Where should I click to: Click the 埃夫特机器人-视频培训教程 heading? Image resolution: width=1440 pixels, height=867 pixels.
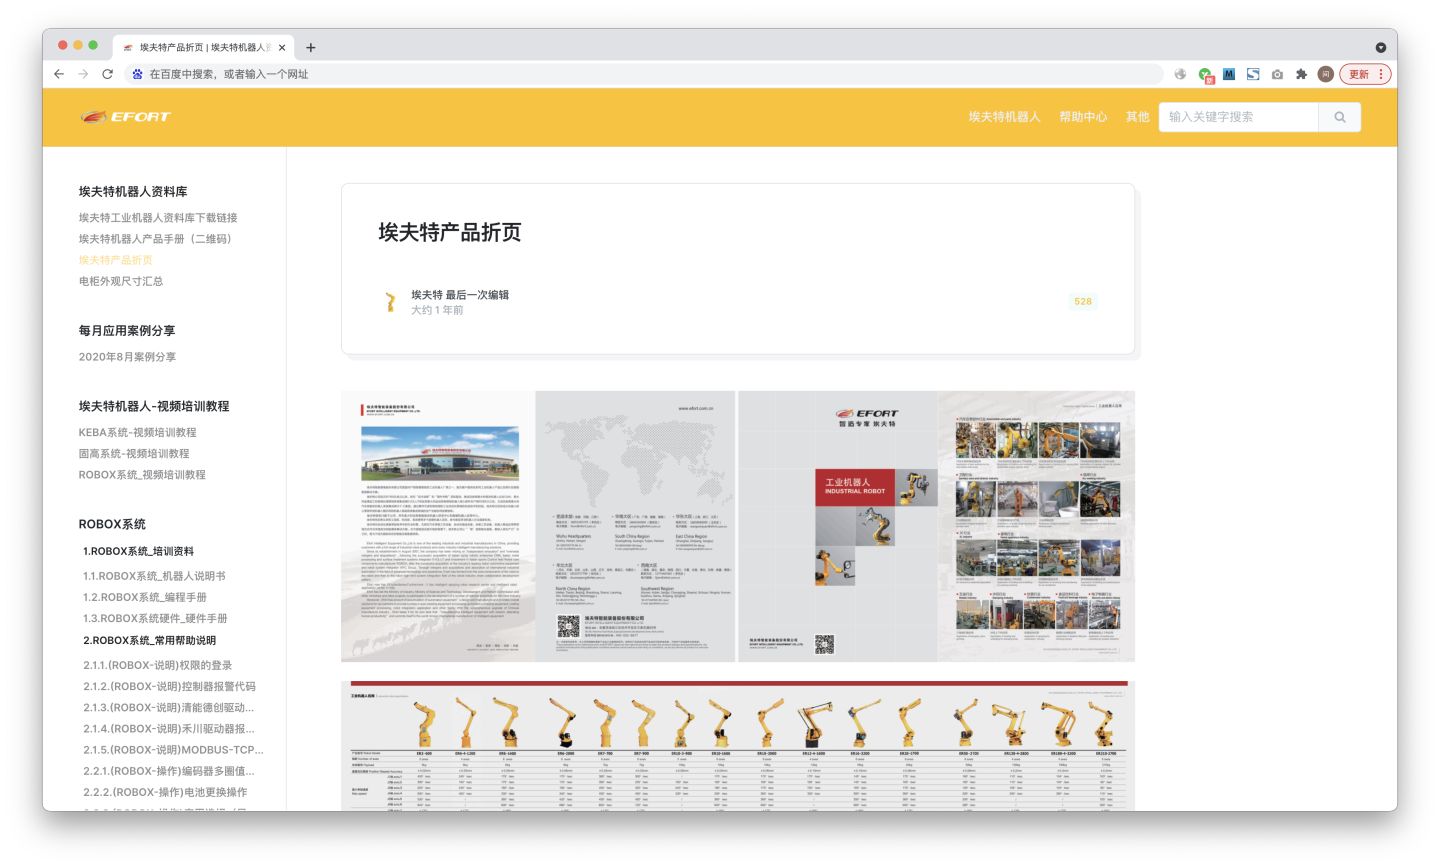point(154,407)
